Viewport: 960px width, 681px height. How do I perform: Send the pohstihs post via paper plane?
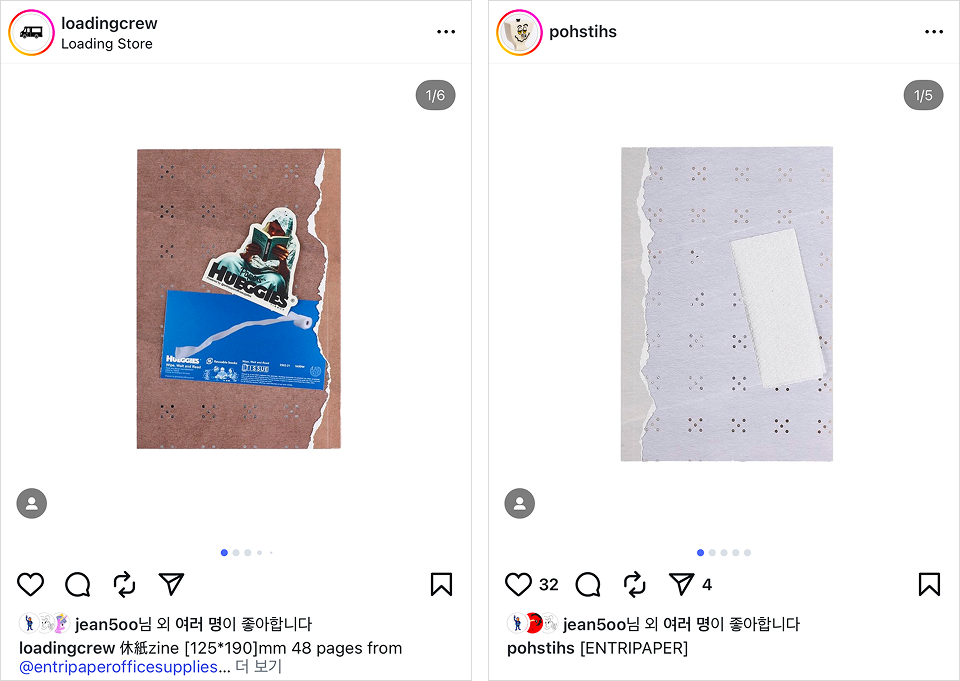681,584
